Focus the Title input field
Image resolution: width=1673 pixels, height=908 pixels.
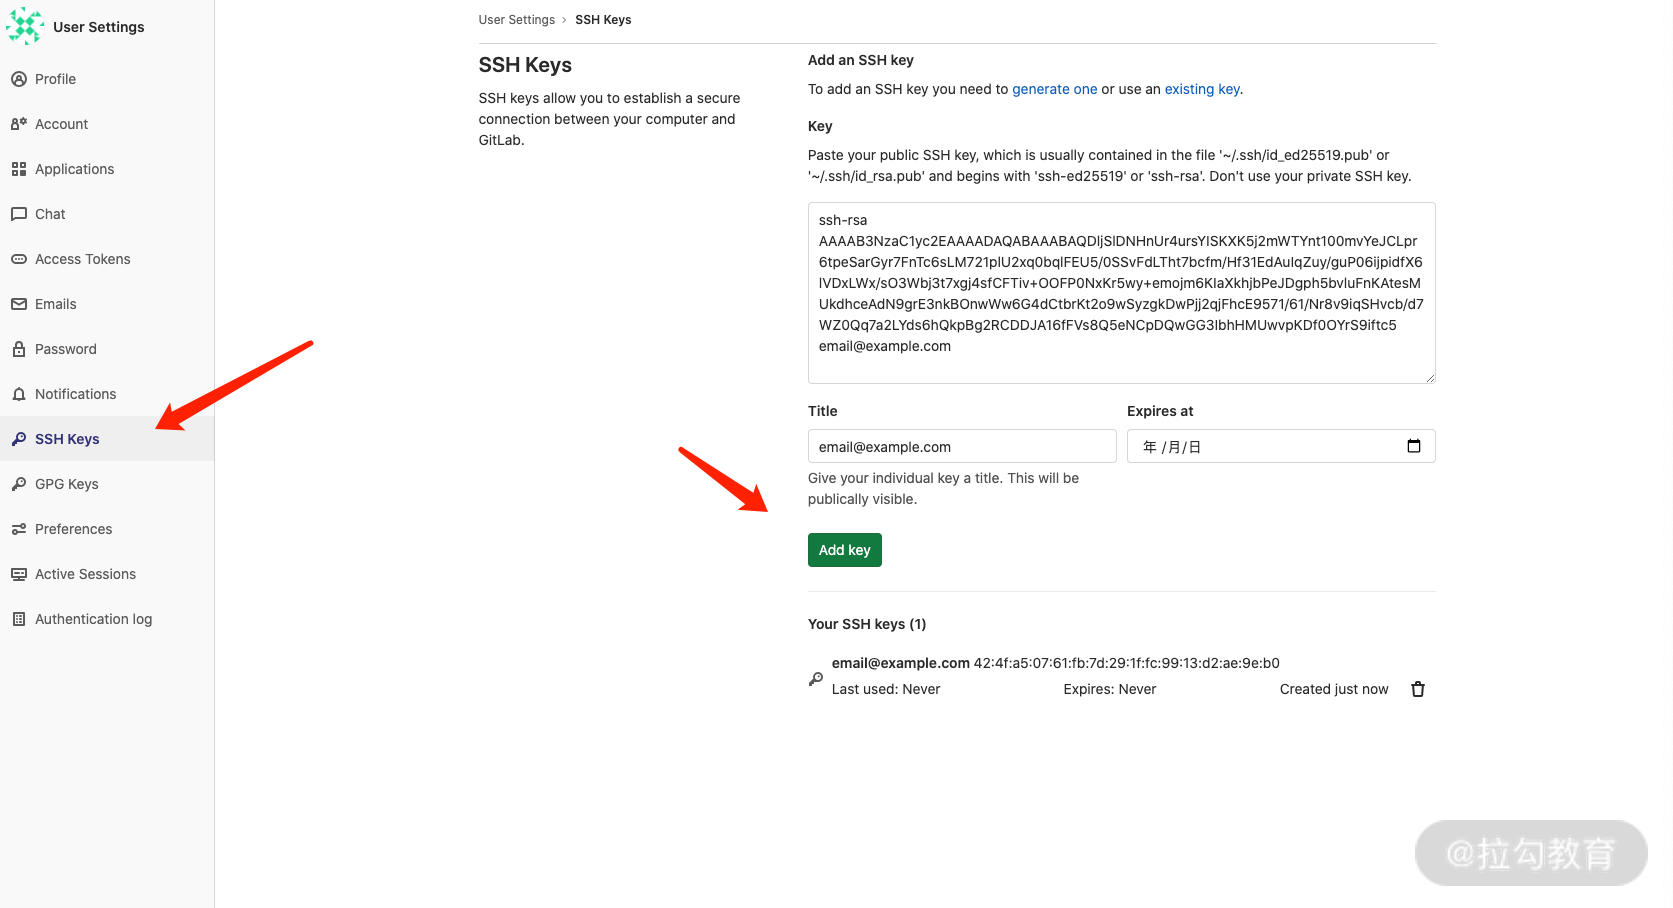click(961, 446)
